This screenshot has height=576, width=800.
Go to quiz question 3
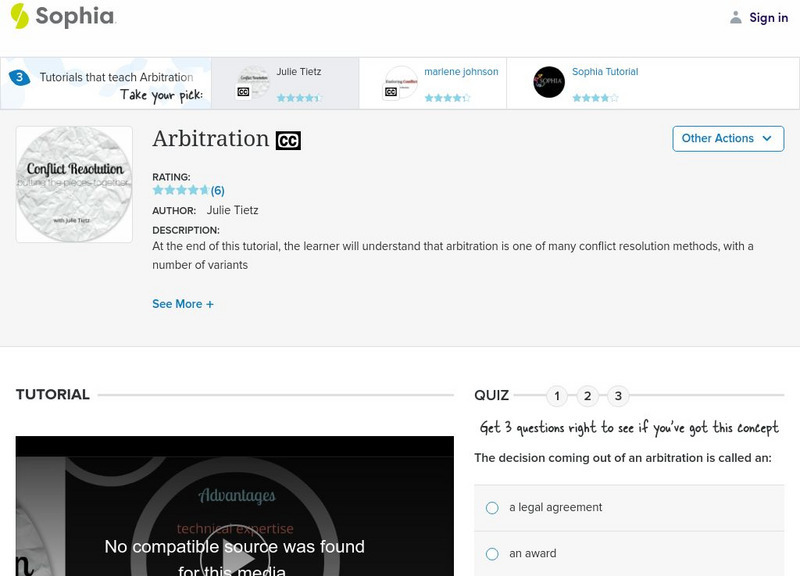click(x=618, y=396)
